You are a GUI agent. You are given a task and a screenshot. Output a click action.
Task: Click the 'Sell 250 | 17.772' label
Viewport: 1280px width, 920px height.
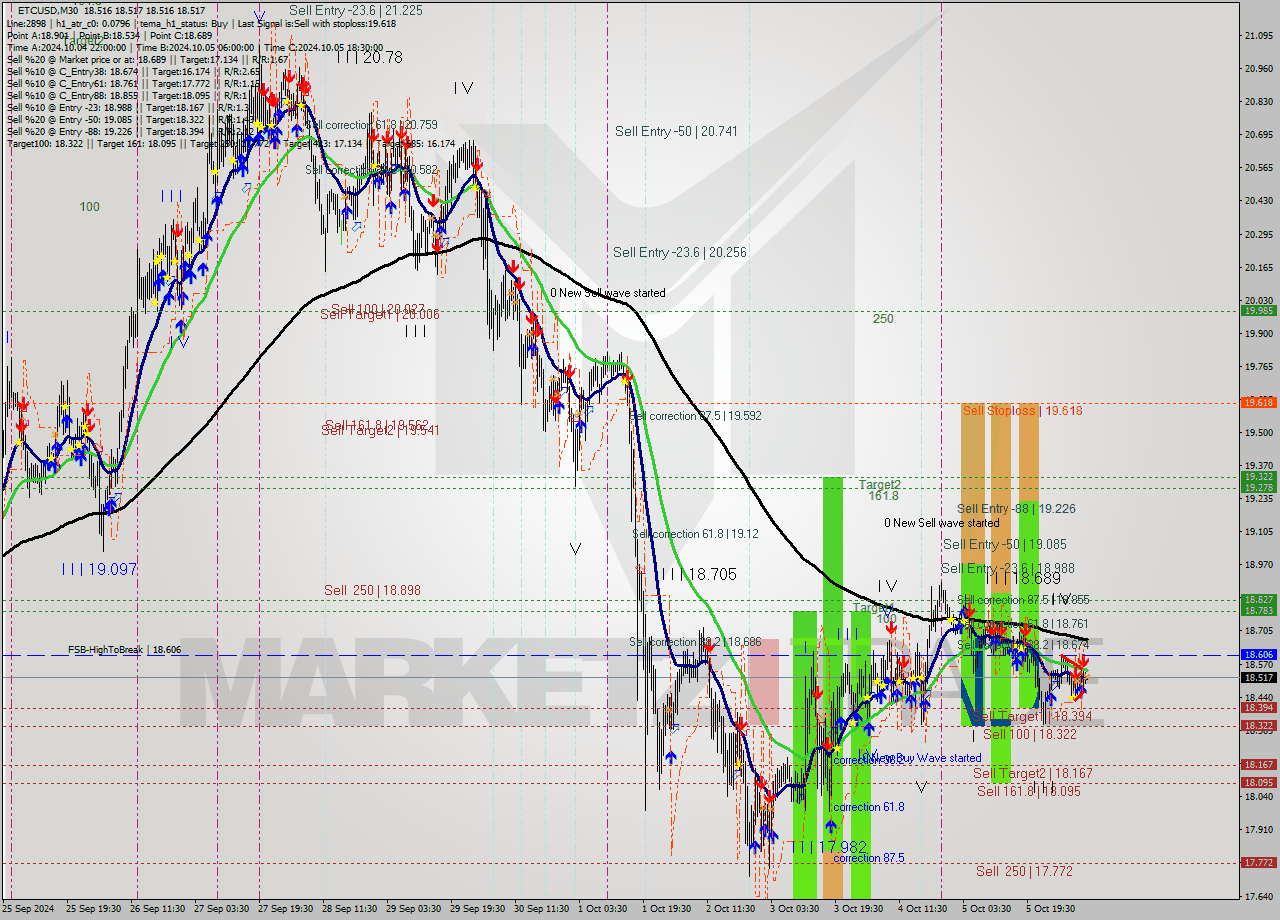tap(1024, 871)
